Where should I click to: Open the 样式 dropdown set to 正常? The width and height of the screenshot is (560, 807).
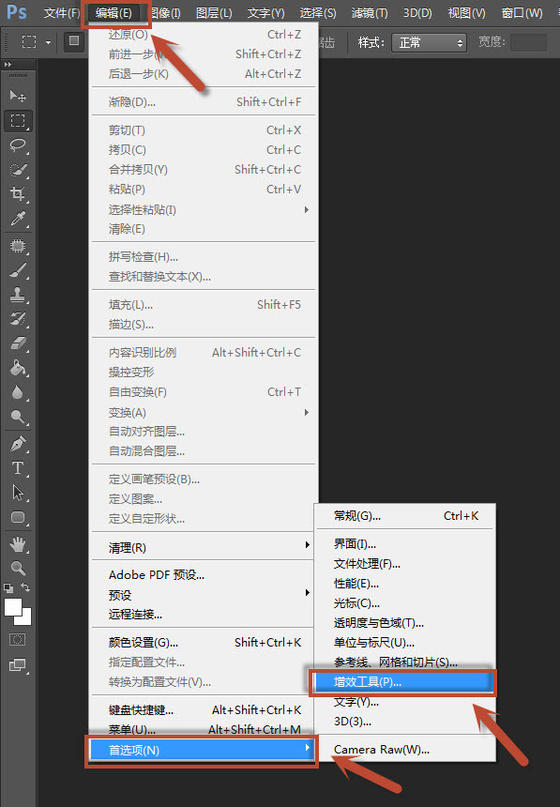(x=429, y=43)
